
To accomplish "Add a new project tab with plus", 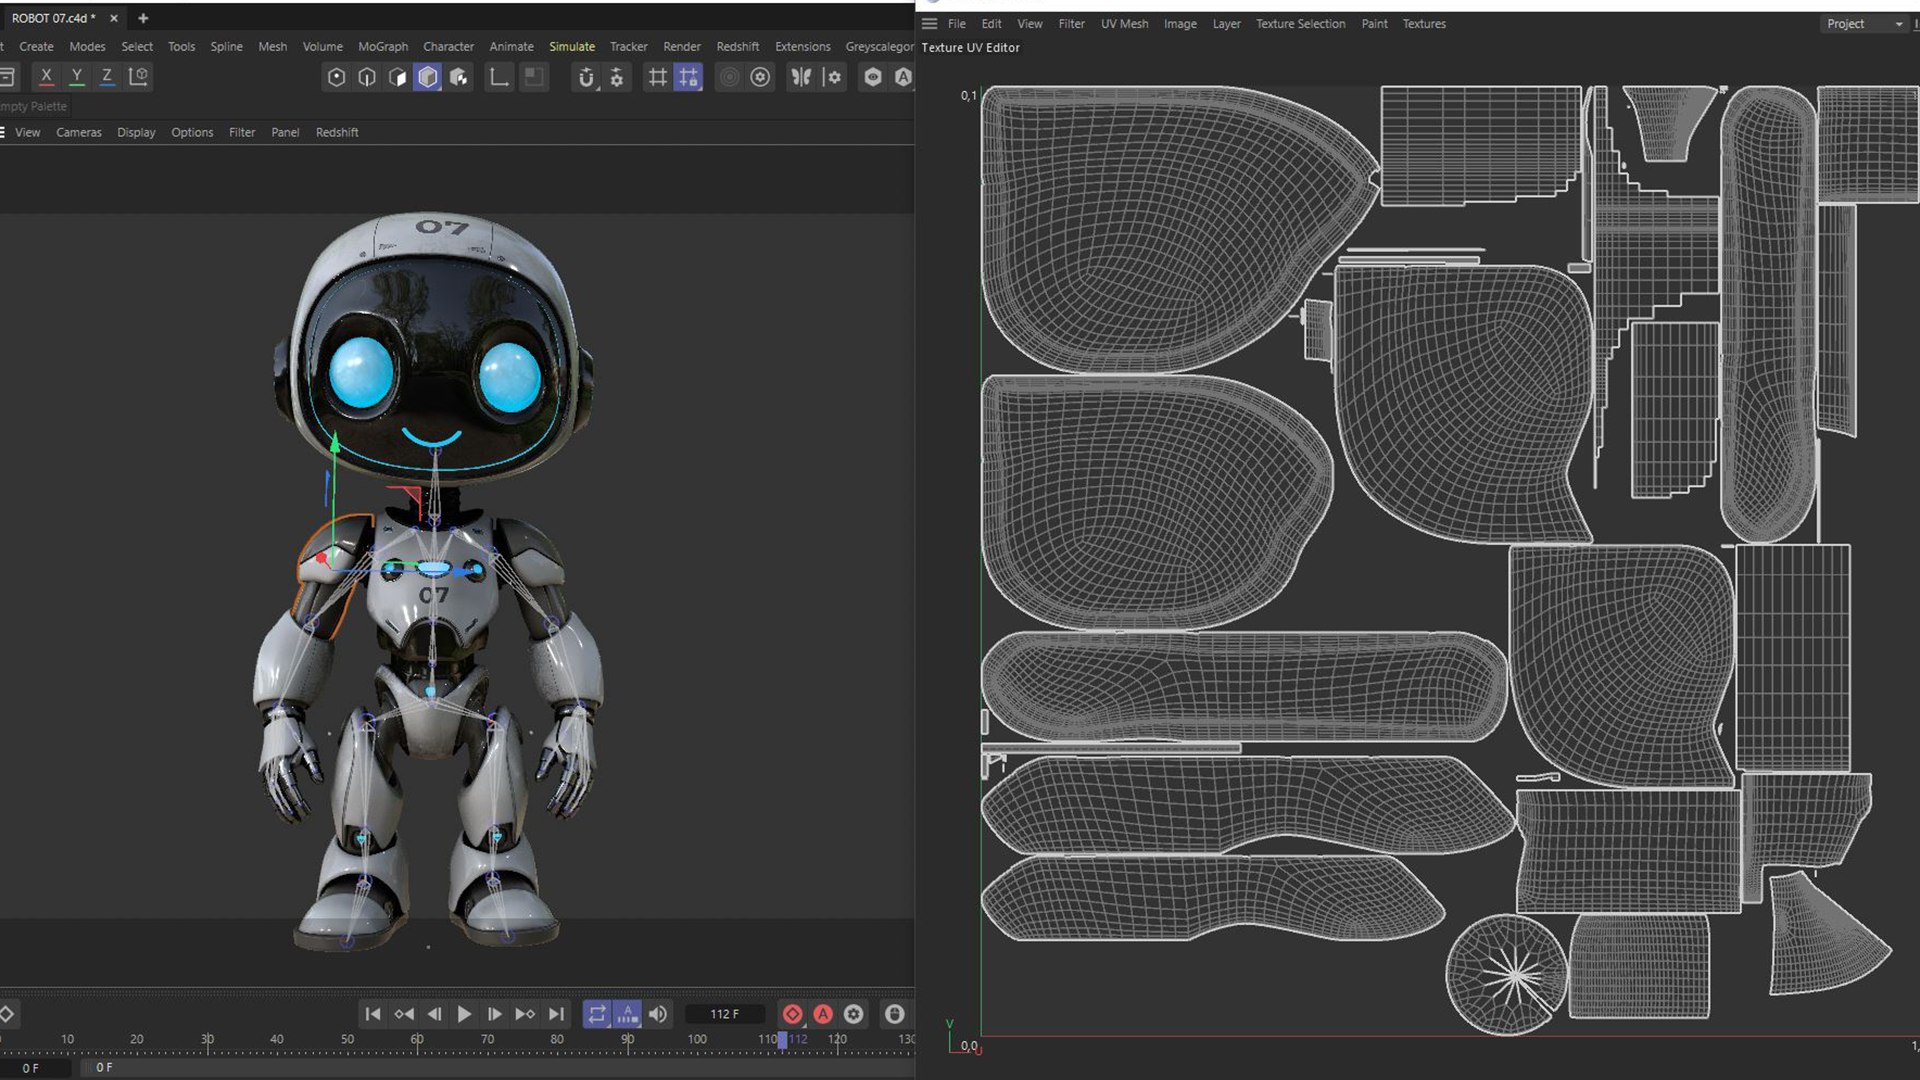I will 143,18.
